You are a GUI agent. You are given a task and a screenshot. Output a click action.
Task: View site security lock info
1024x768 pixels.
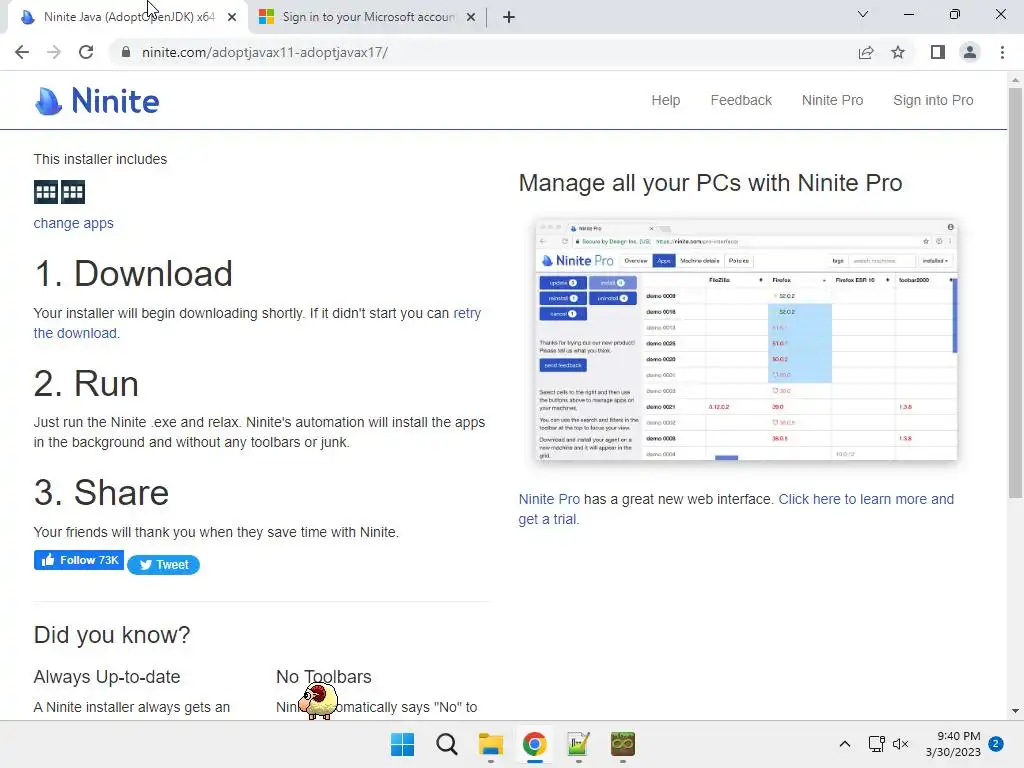[126, 52]
